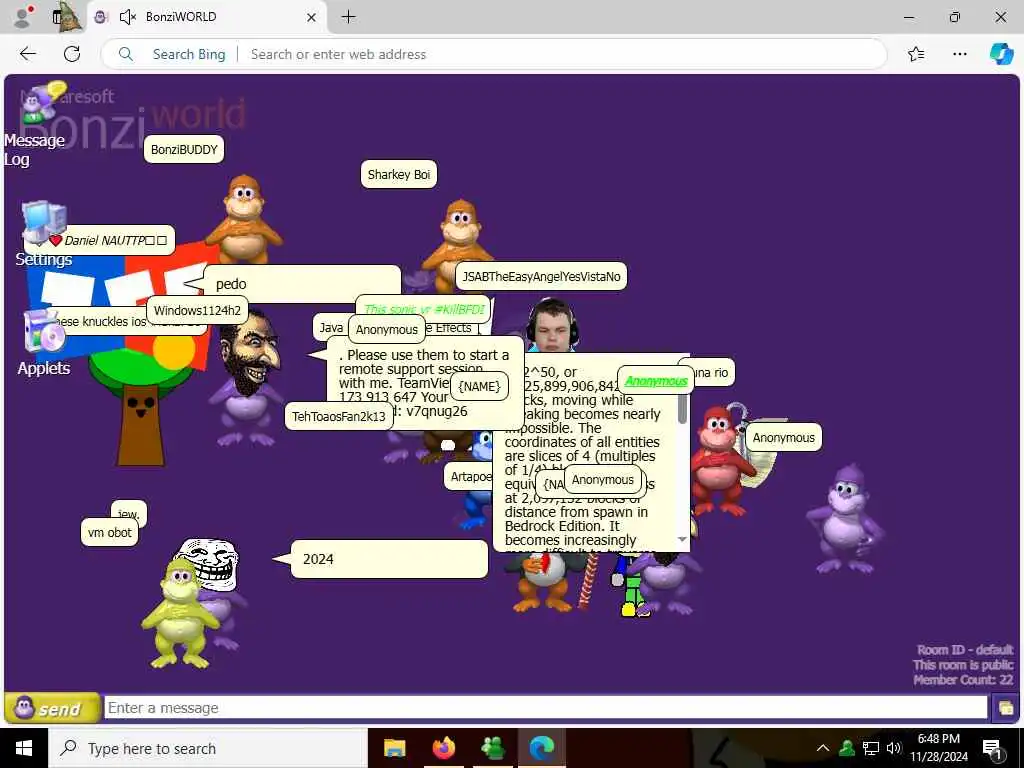
Task: Open the tab actions menu icon
Action: tap(67, 17)
